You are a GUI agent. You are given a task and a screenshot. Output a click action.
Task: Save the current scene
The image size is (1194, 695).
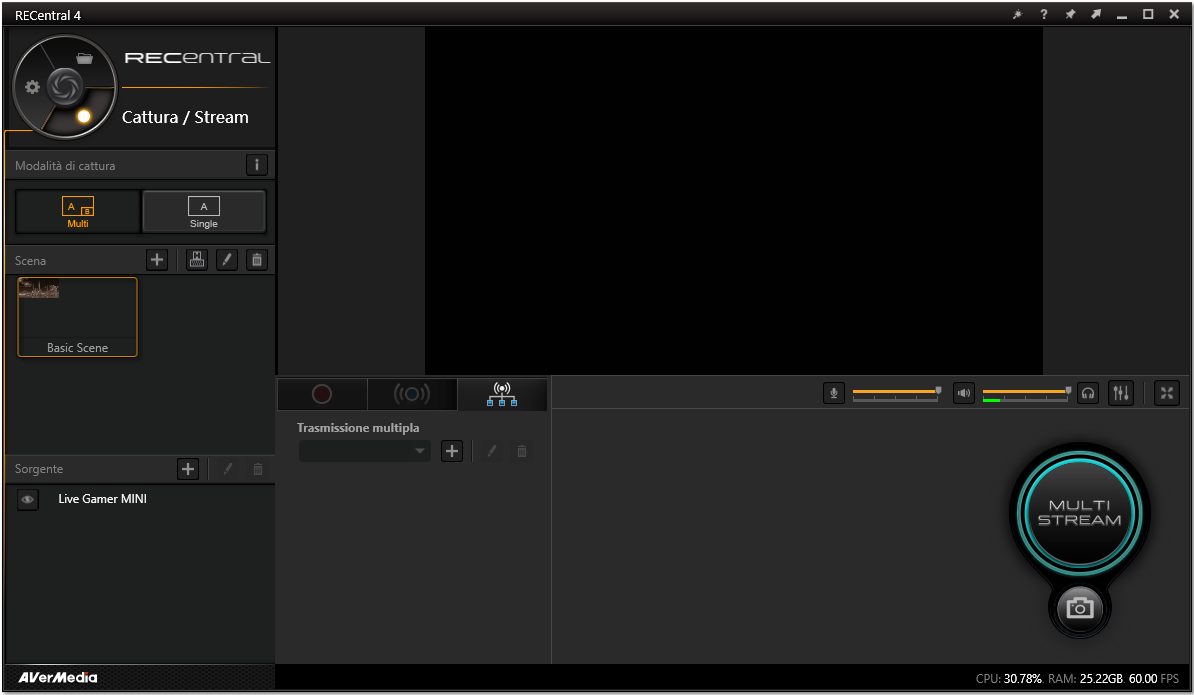(197, 260)
